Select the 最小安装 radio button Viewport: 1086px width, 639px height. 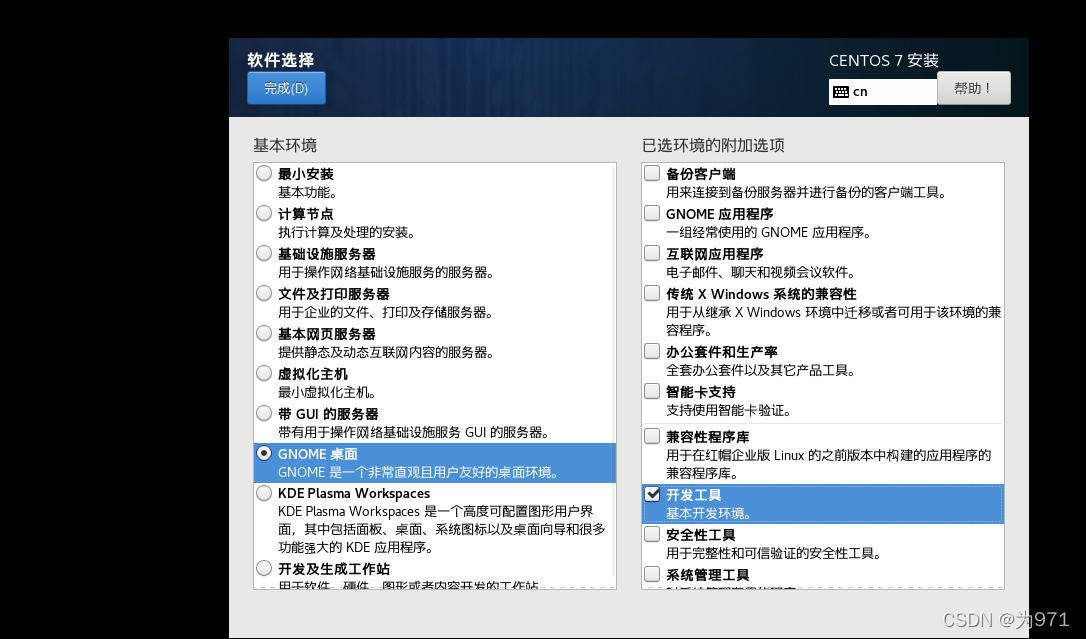point(264,173)
